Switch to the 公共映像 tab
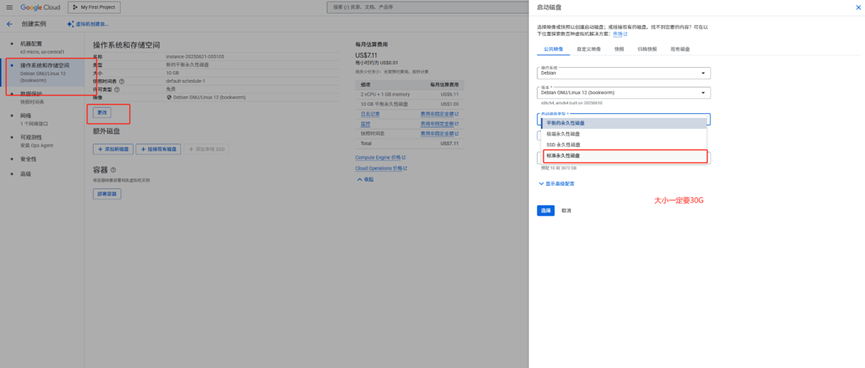Viewport: 865px width, 368px height. [553, 49]
